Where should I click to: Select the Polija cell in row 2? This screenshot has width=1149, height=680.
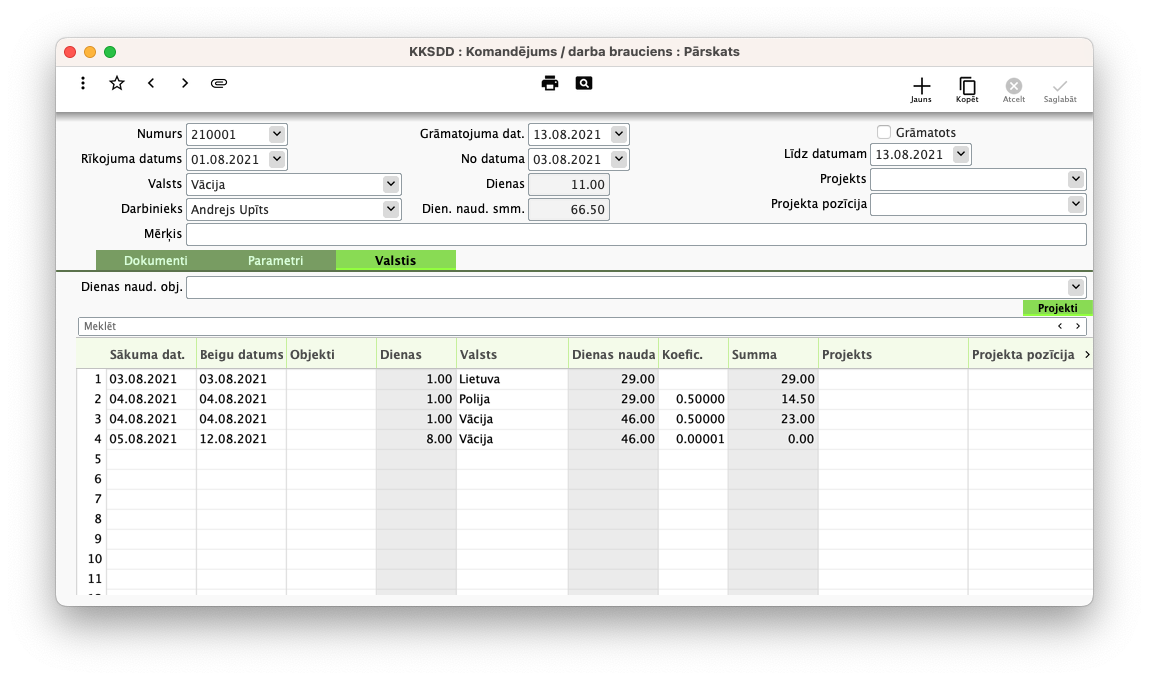click(511, 399)
